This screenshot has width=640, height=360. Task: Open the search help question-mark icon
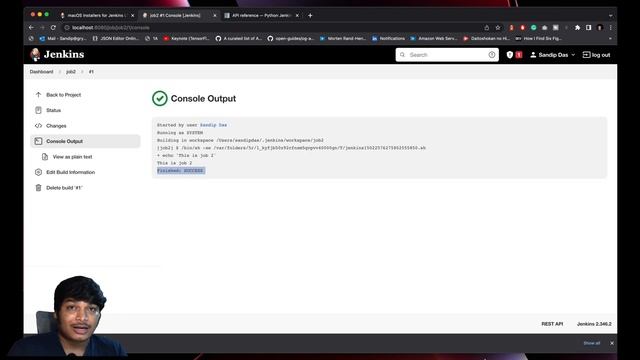[492, 55]
